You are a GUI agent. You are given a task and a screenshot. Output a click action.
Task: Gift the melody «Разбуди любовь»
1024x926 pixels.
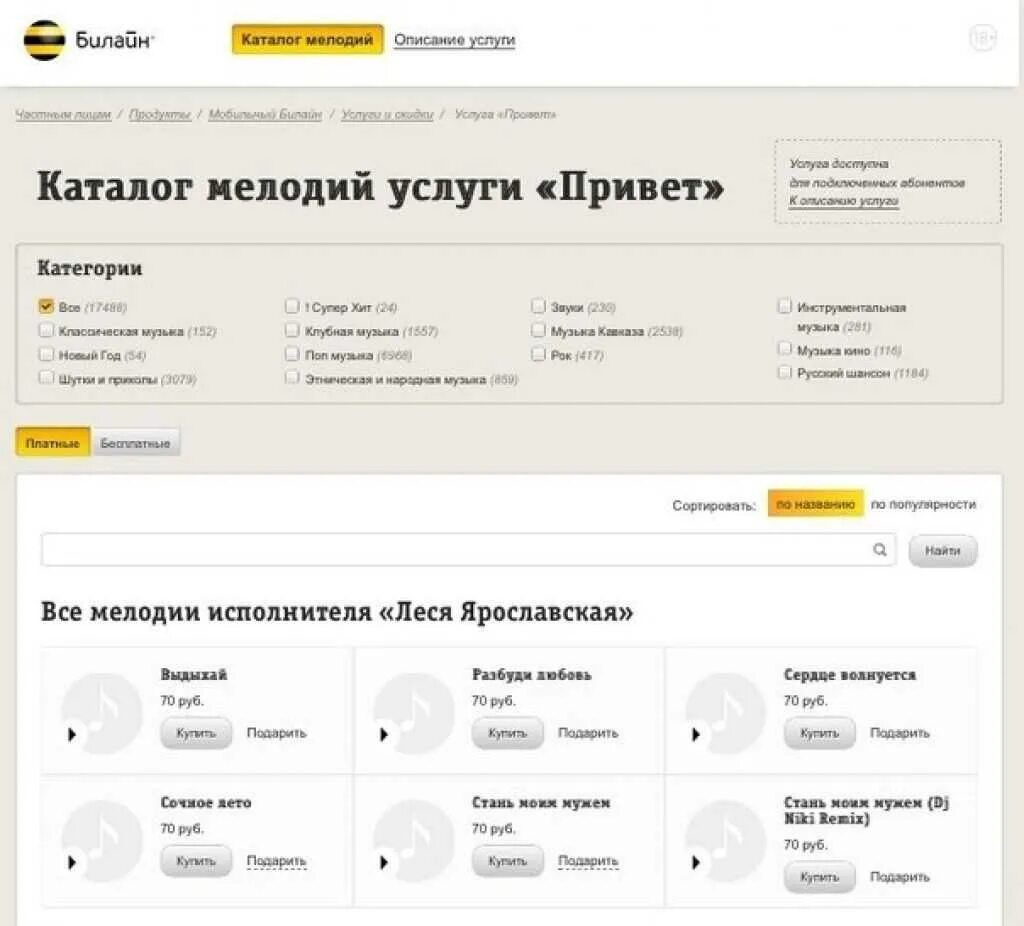(588, 733)
